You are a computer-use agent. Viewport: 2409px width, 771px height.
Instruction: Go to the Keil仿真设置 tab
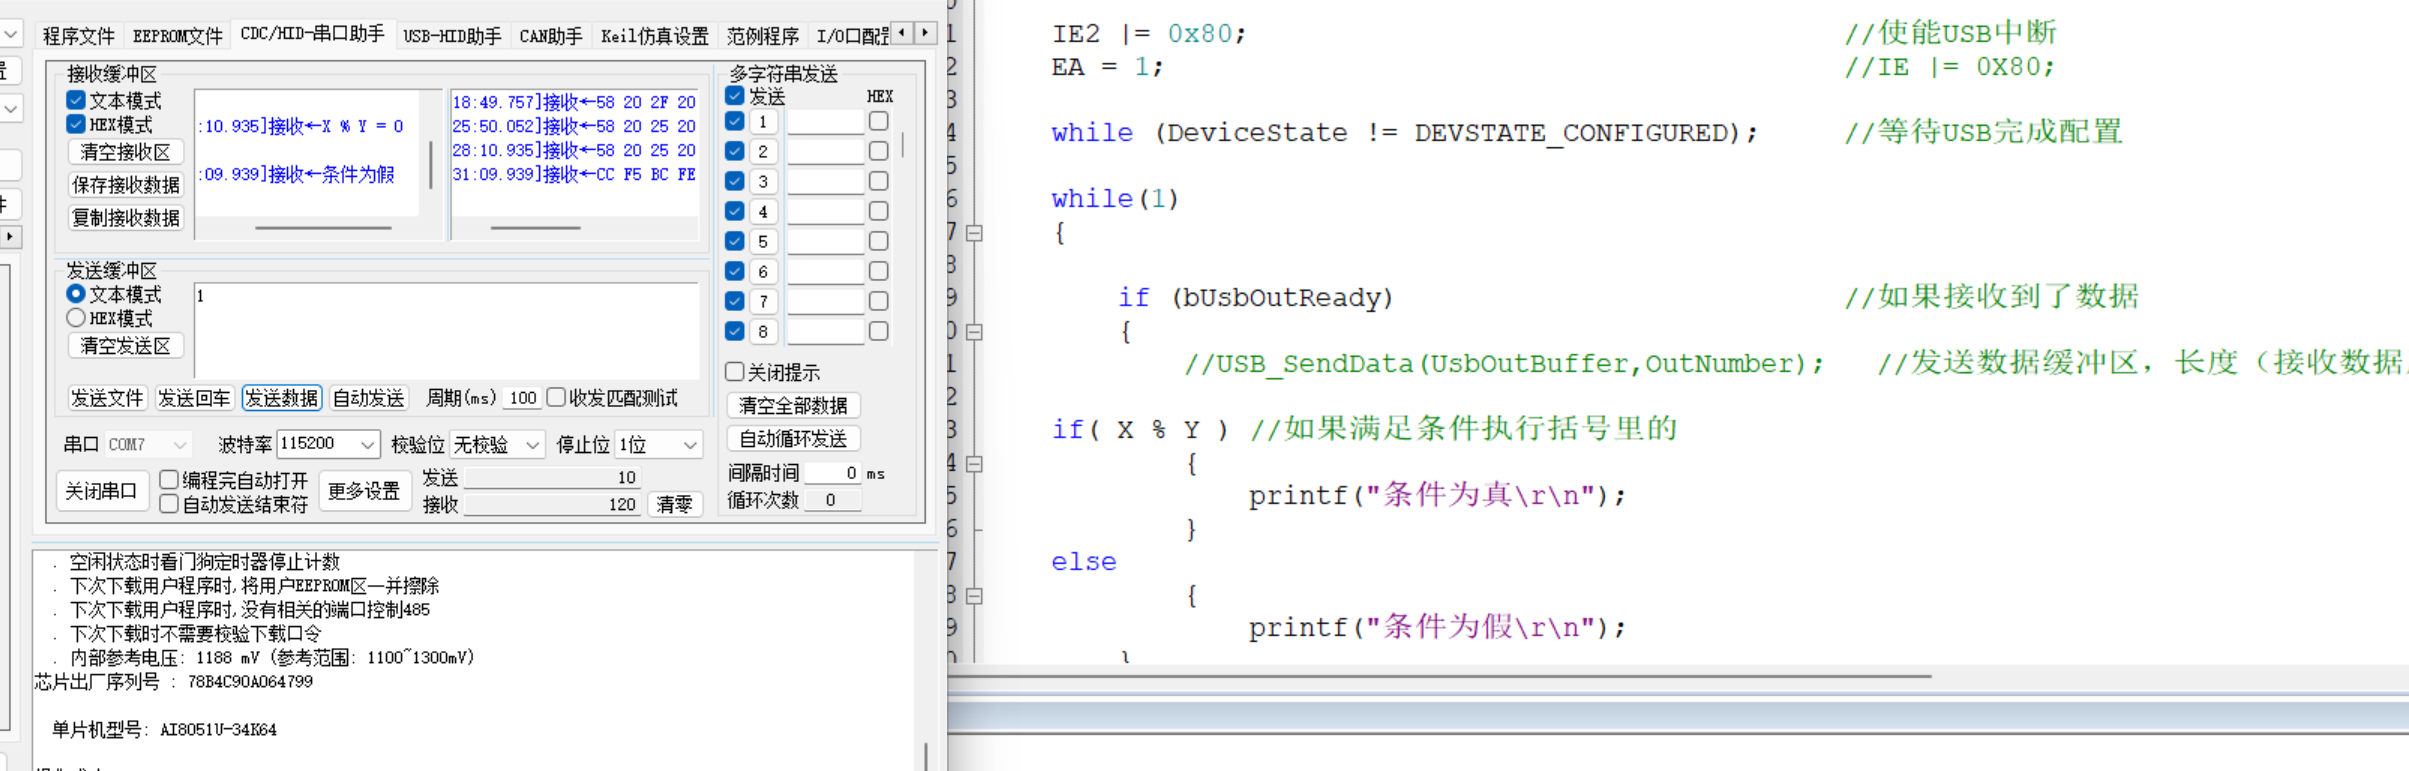click(654, 36)
